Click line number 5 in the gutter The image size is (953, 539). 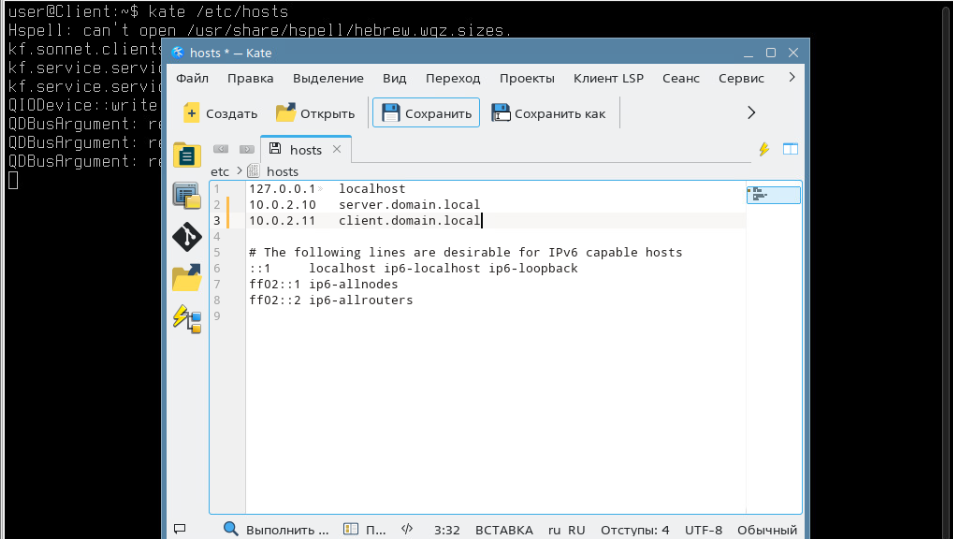click(217, 252)
